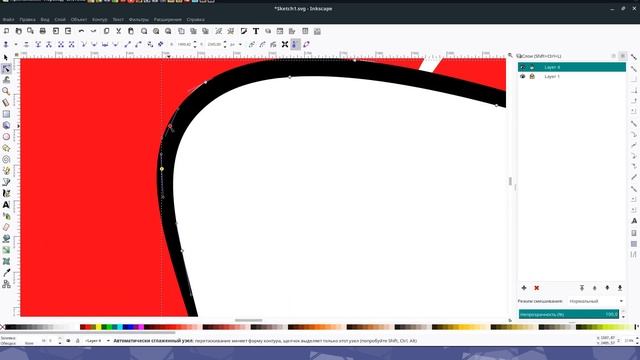Toggle the topmost snapping icon in snap bar
The height and width of the screenshot is (360, 640).
(x=633, y=57)
